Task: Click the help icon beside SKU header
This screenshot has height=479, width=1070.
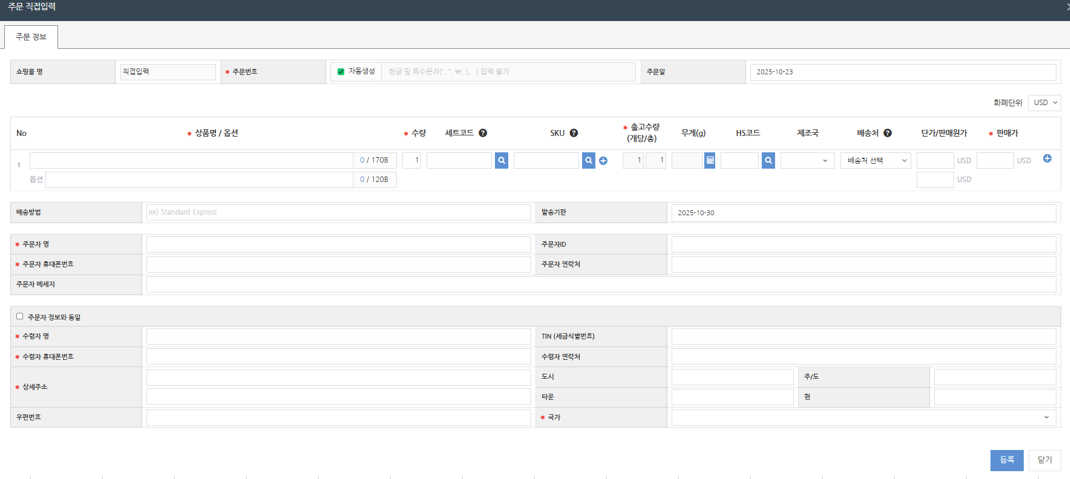Action: (574, 133)
